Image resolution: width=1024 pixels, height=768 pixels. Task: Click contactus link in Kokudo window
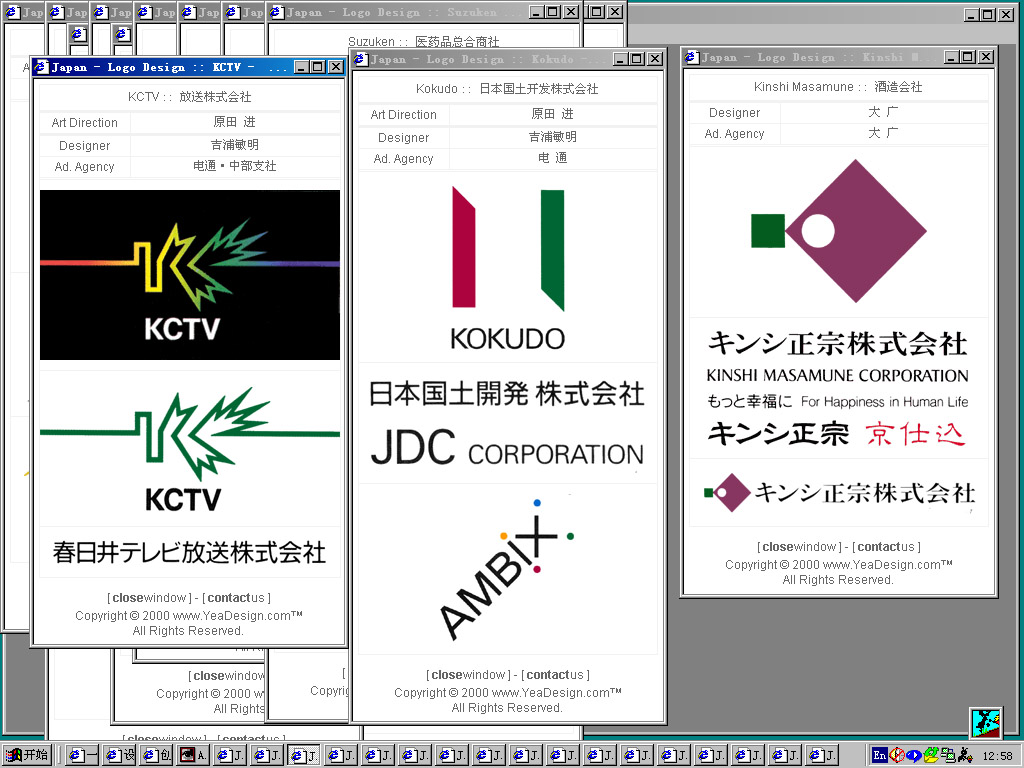click(555, 675)
